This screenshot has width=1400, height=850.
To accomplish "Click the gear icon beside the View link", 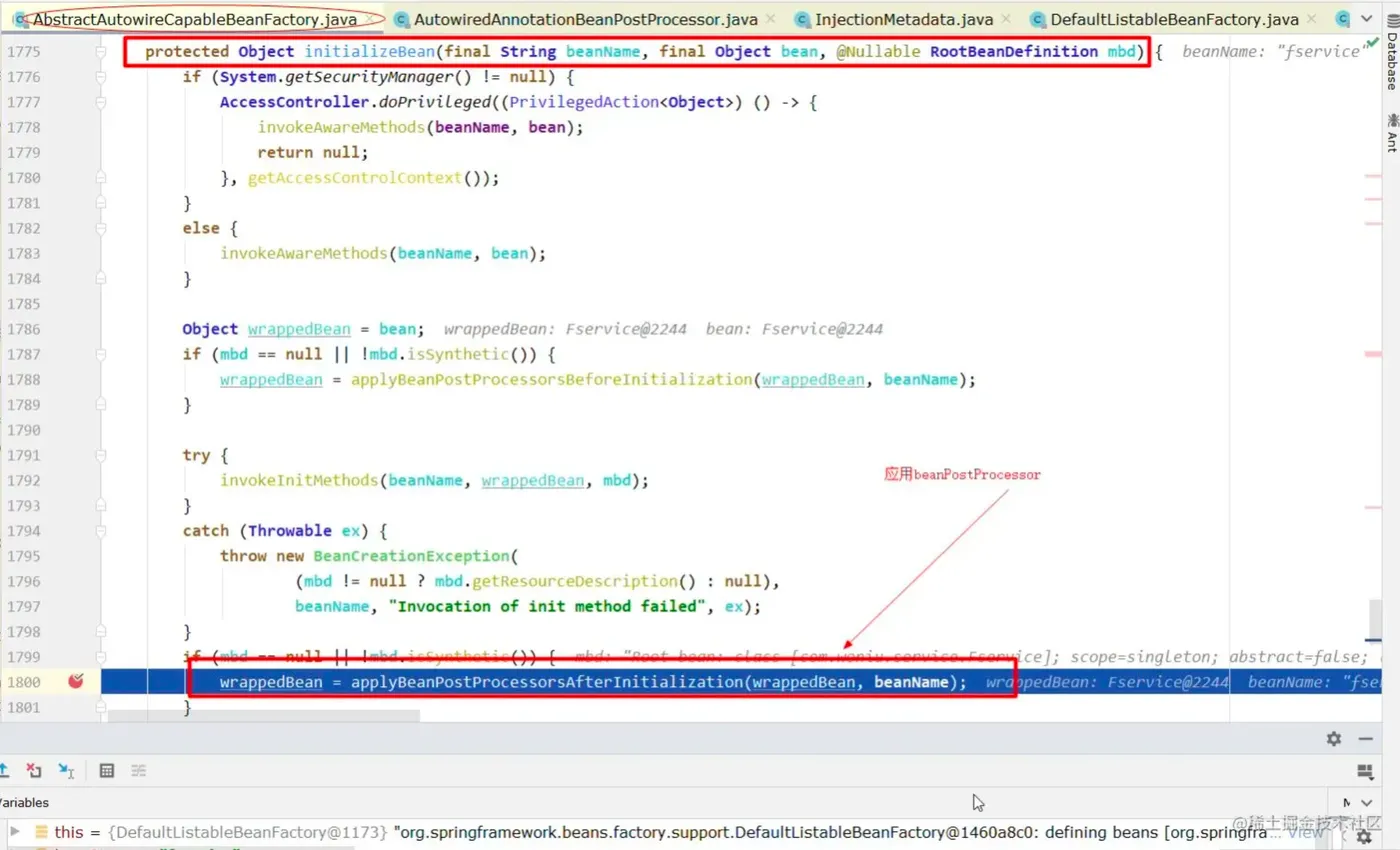I will tap(1364, 836).
